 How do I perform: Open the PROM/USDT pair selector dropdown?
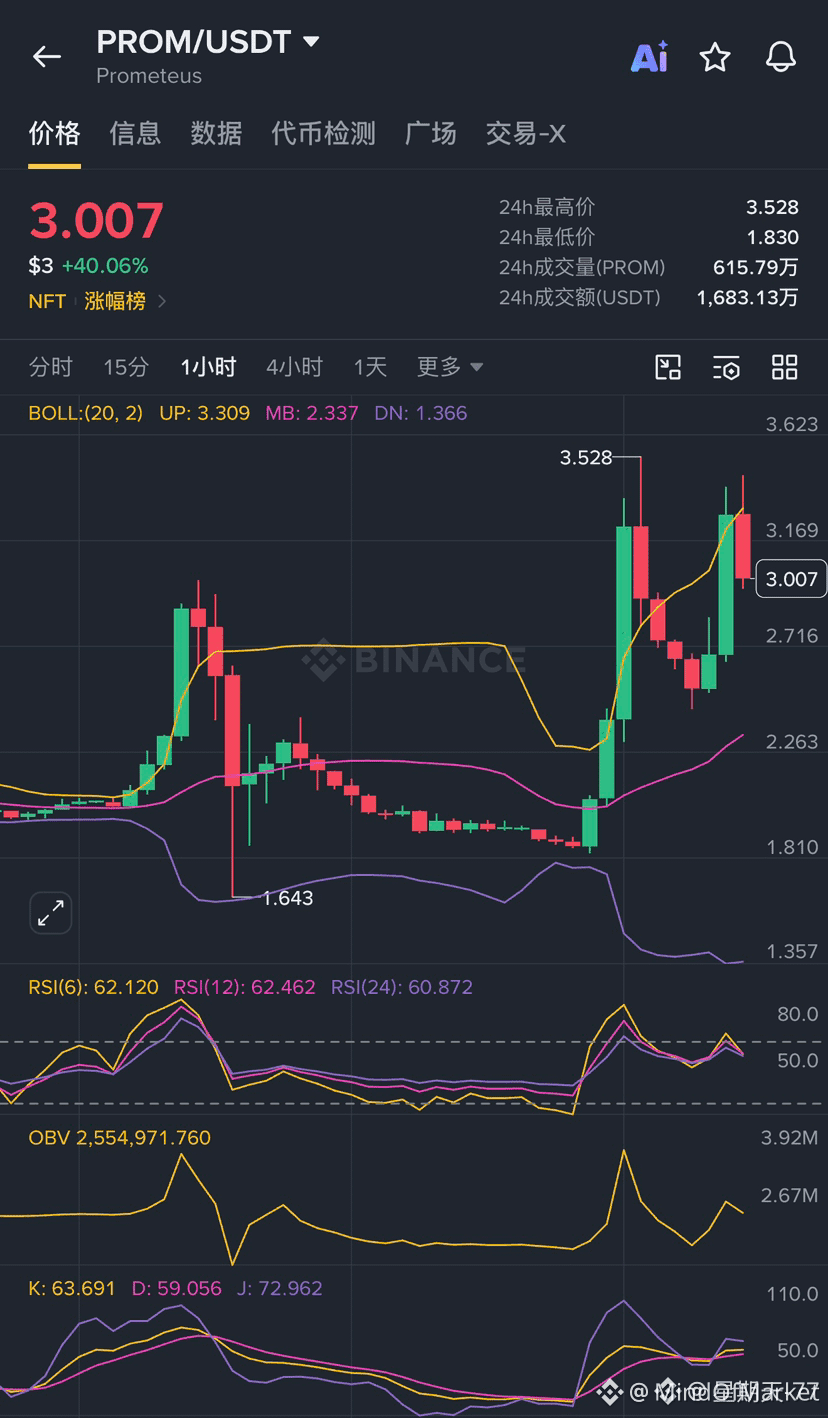pyautogui.click(x=311, y=42)
